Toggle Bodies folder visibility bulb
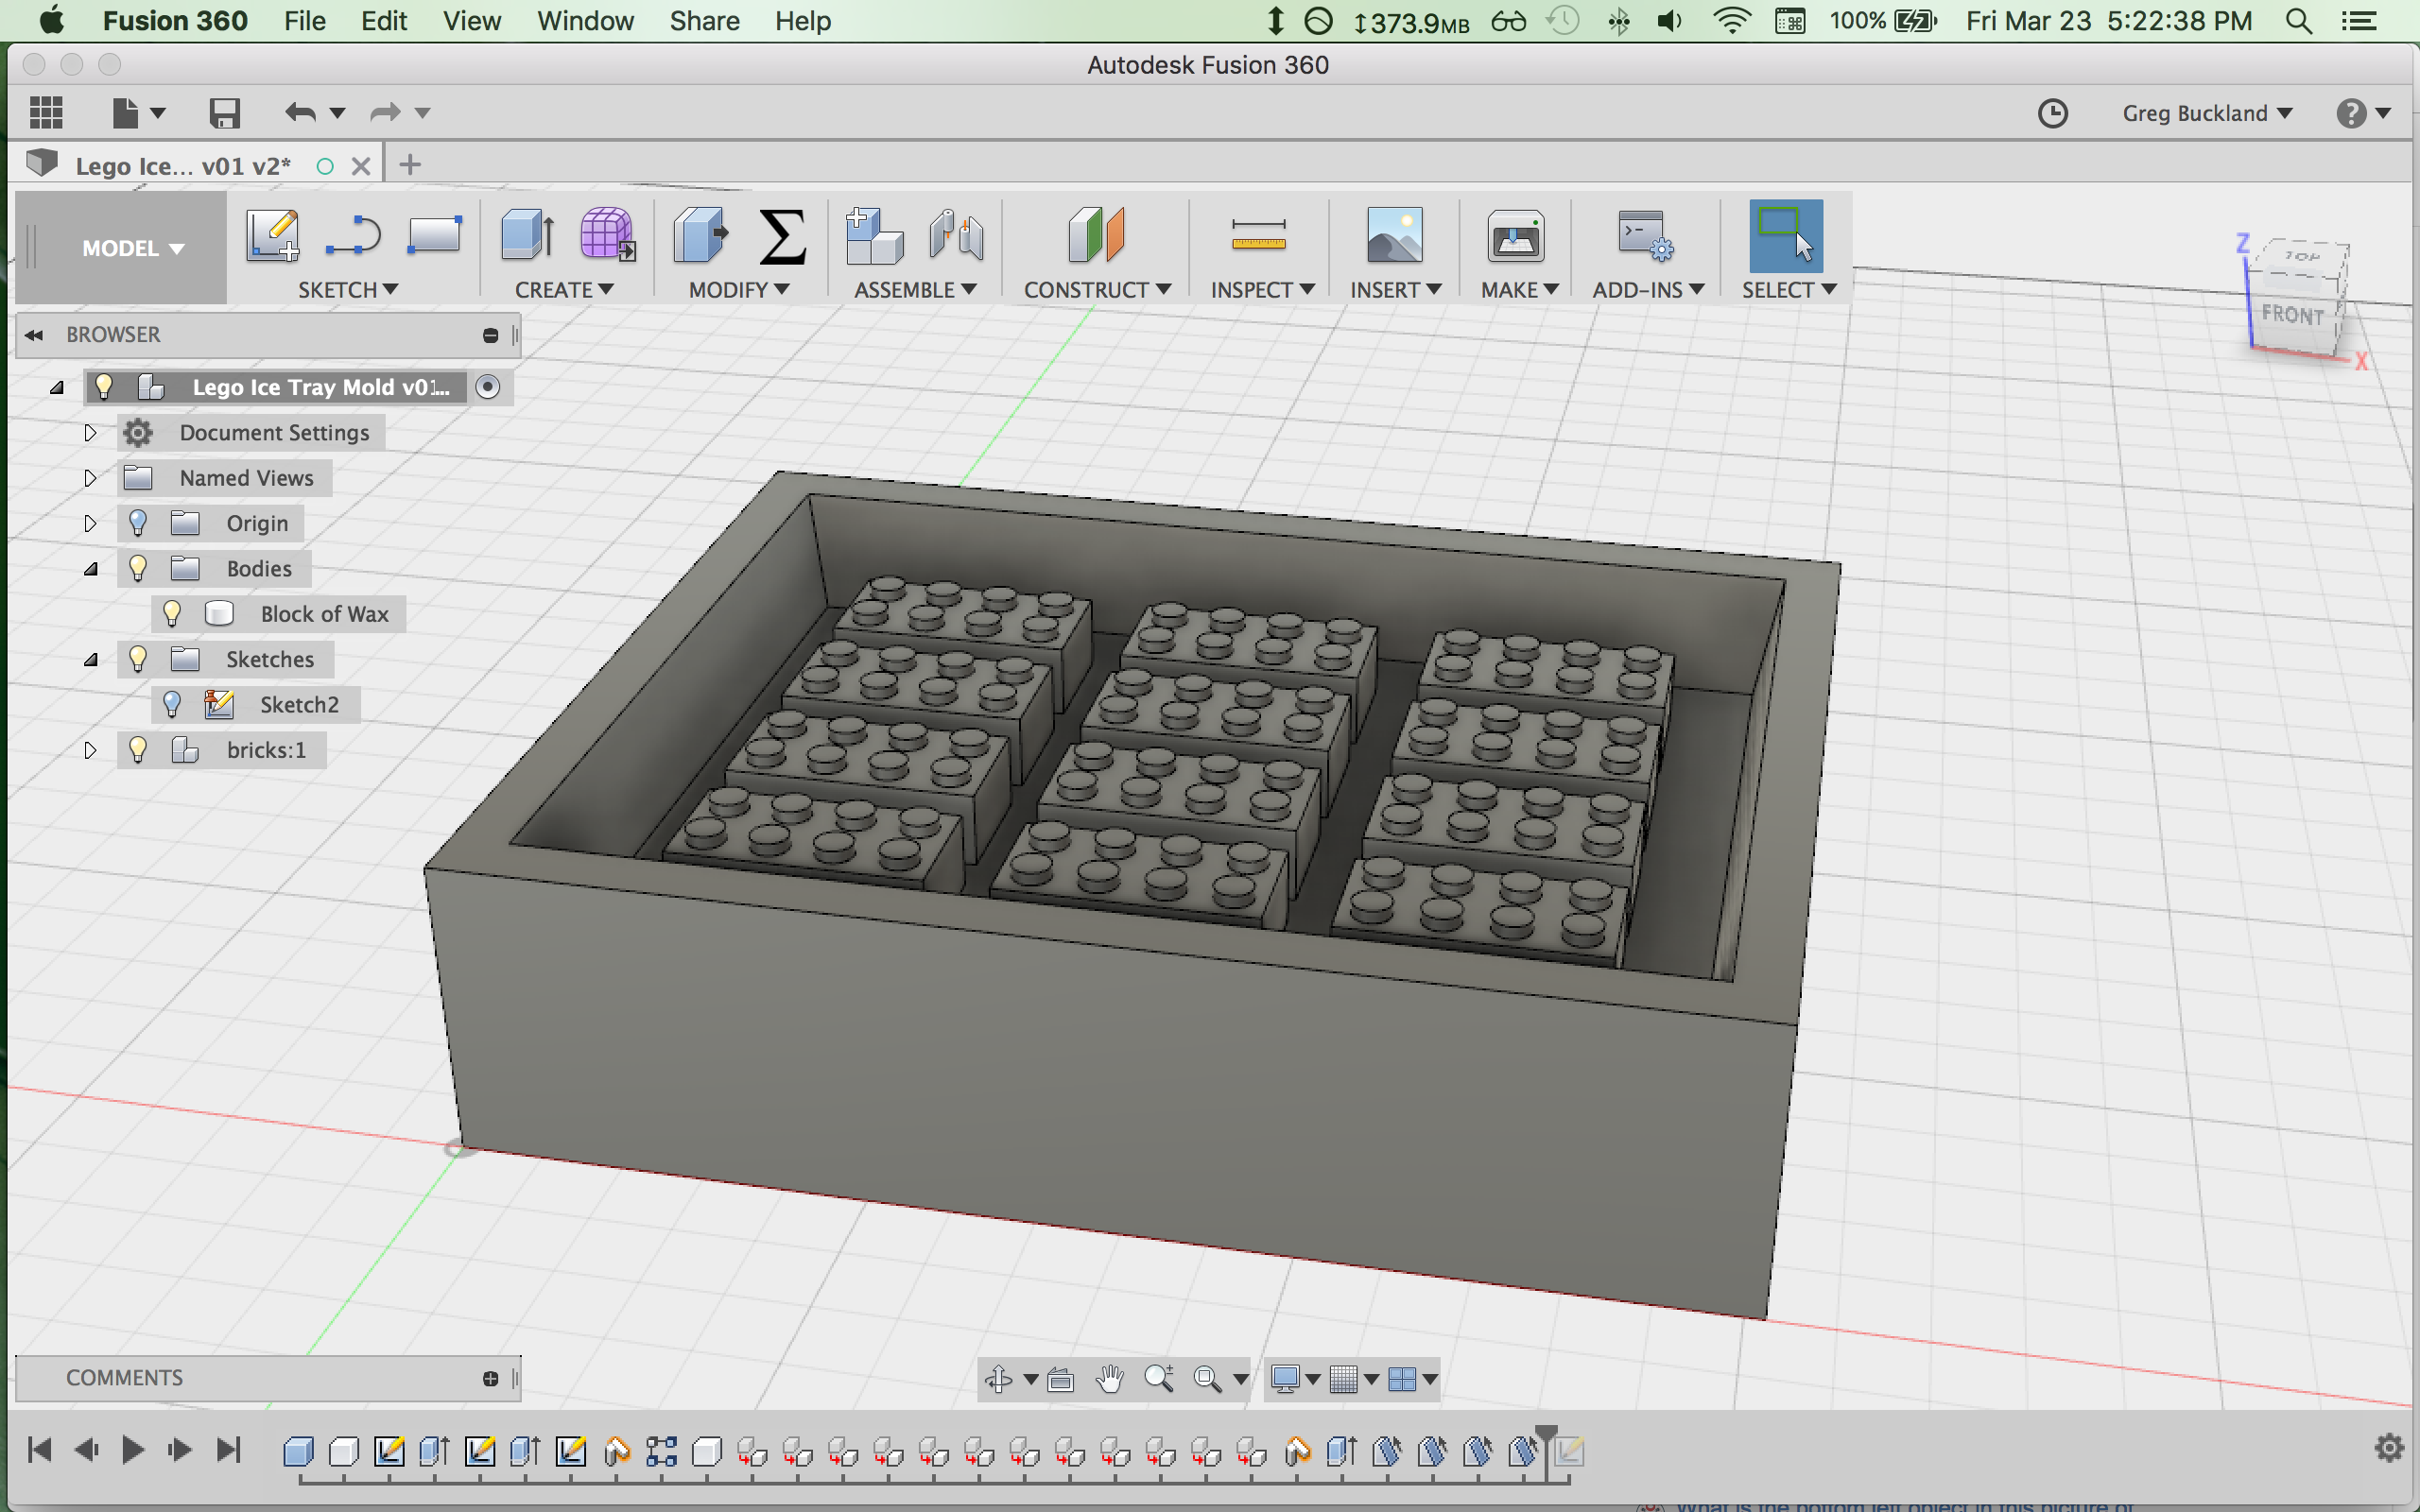The height and width of the screenshot is (1512, 2420). [138, 568]
